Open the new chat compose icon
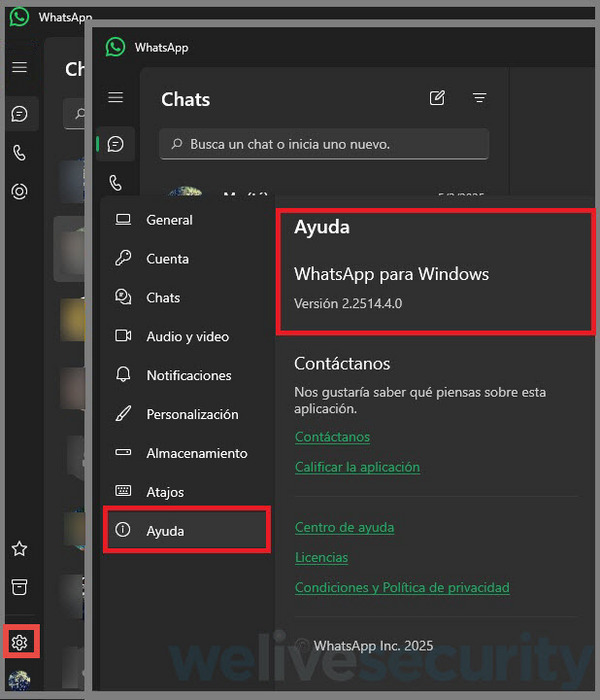The image size is (600, 700). click(437, 98)
